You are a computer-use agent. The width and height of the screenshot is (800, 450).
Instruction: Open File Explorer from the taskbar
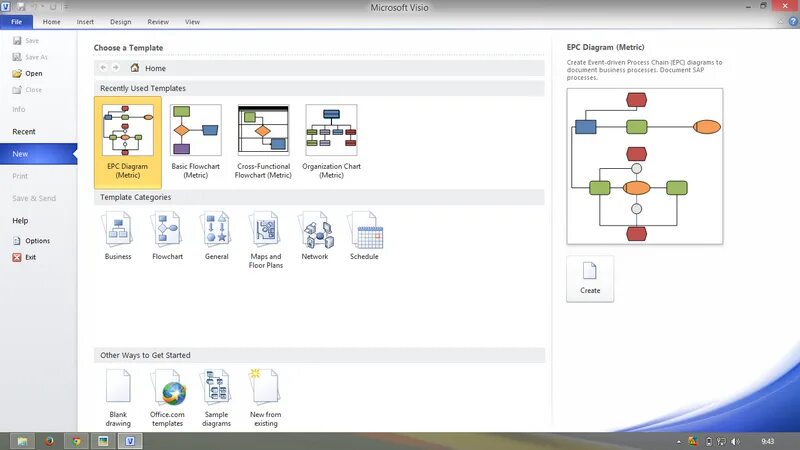[x=22, y=441]
